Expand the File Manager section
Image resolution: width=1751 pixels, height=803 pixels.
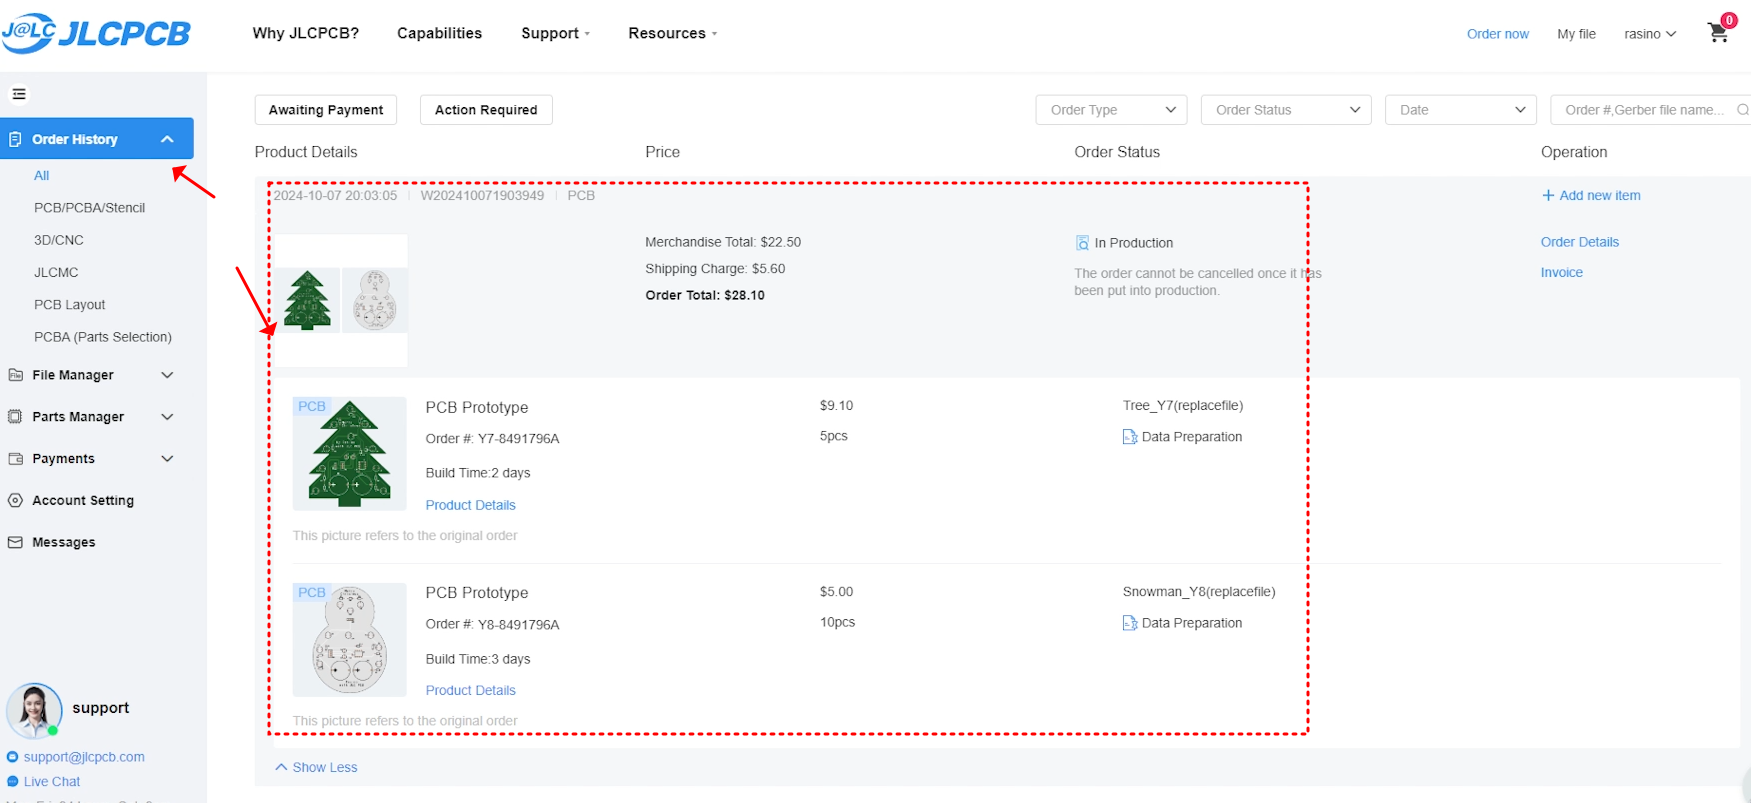(167, 375)
